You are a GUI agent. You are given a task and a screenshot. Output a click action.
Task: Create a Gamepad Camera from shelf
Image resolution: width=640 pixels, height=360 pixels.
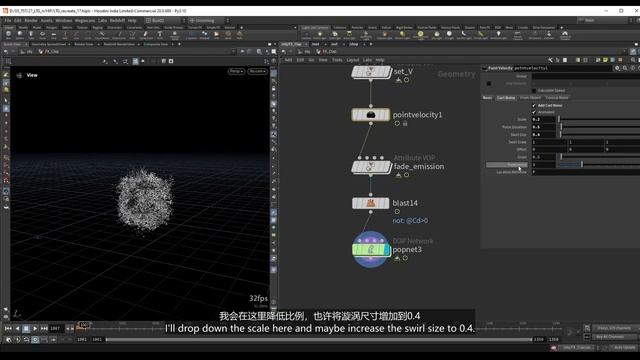pos(565,35)
